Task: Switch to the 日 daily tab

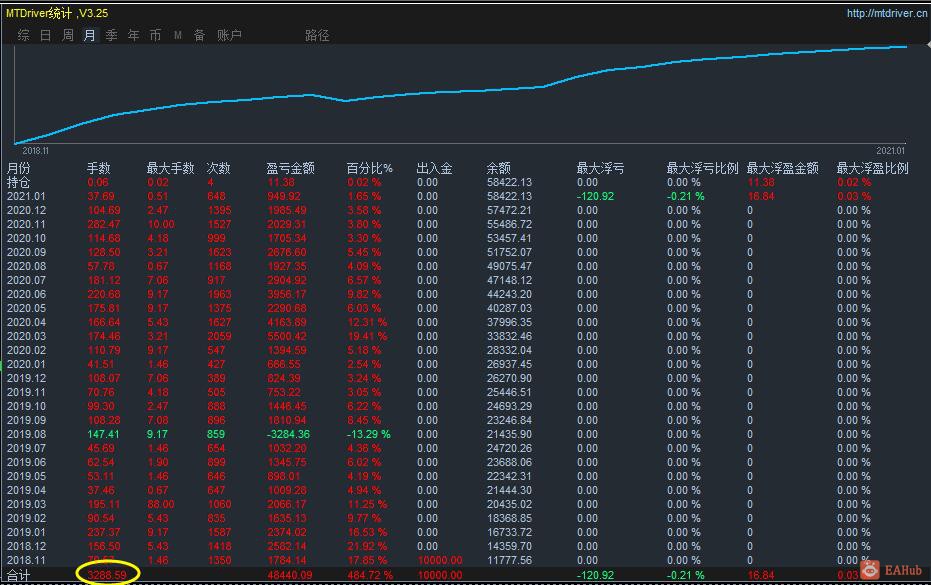Action: (46, 35)
